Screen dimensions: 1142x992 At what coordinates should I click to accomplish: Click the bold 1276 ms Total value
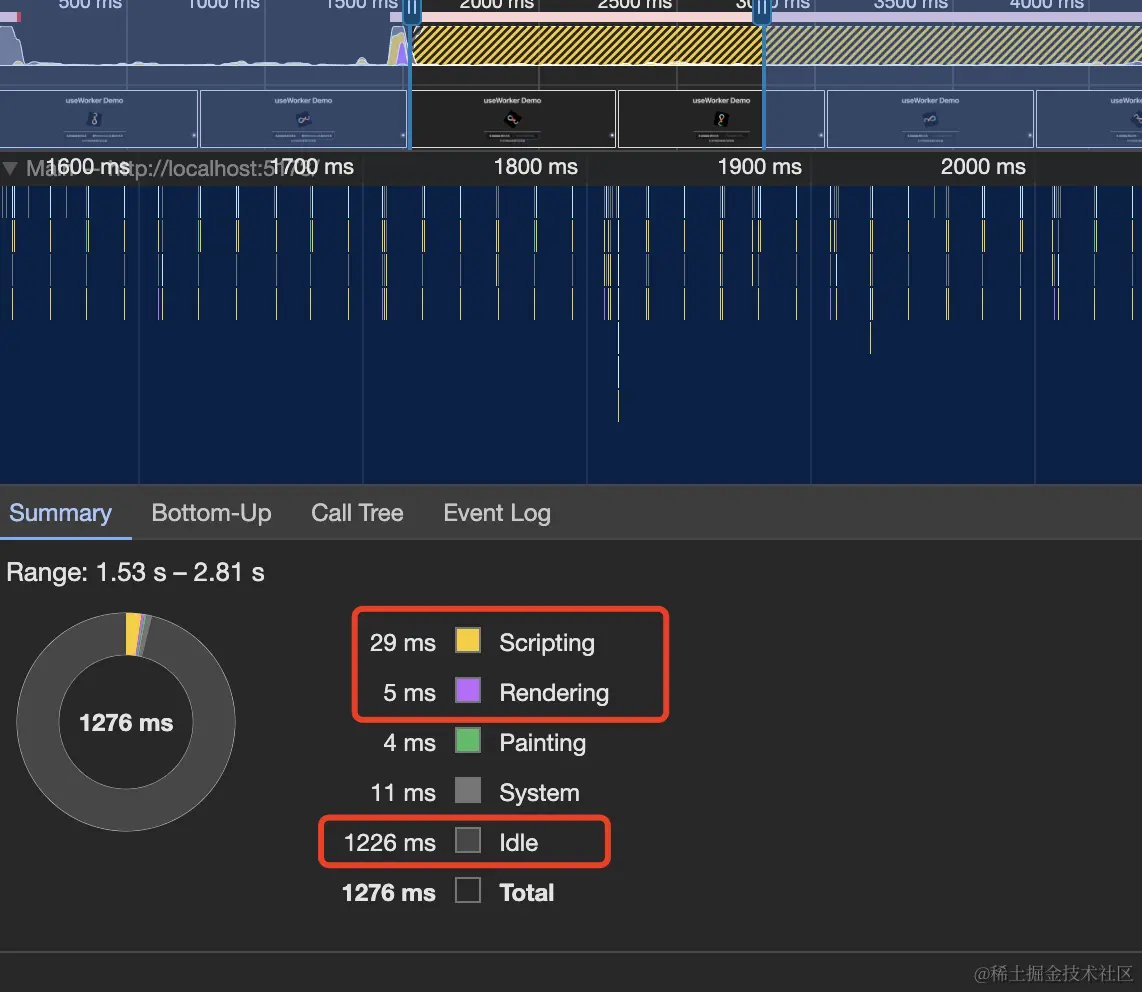click(389, 893)
